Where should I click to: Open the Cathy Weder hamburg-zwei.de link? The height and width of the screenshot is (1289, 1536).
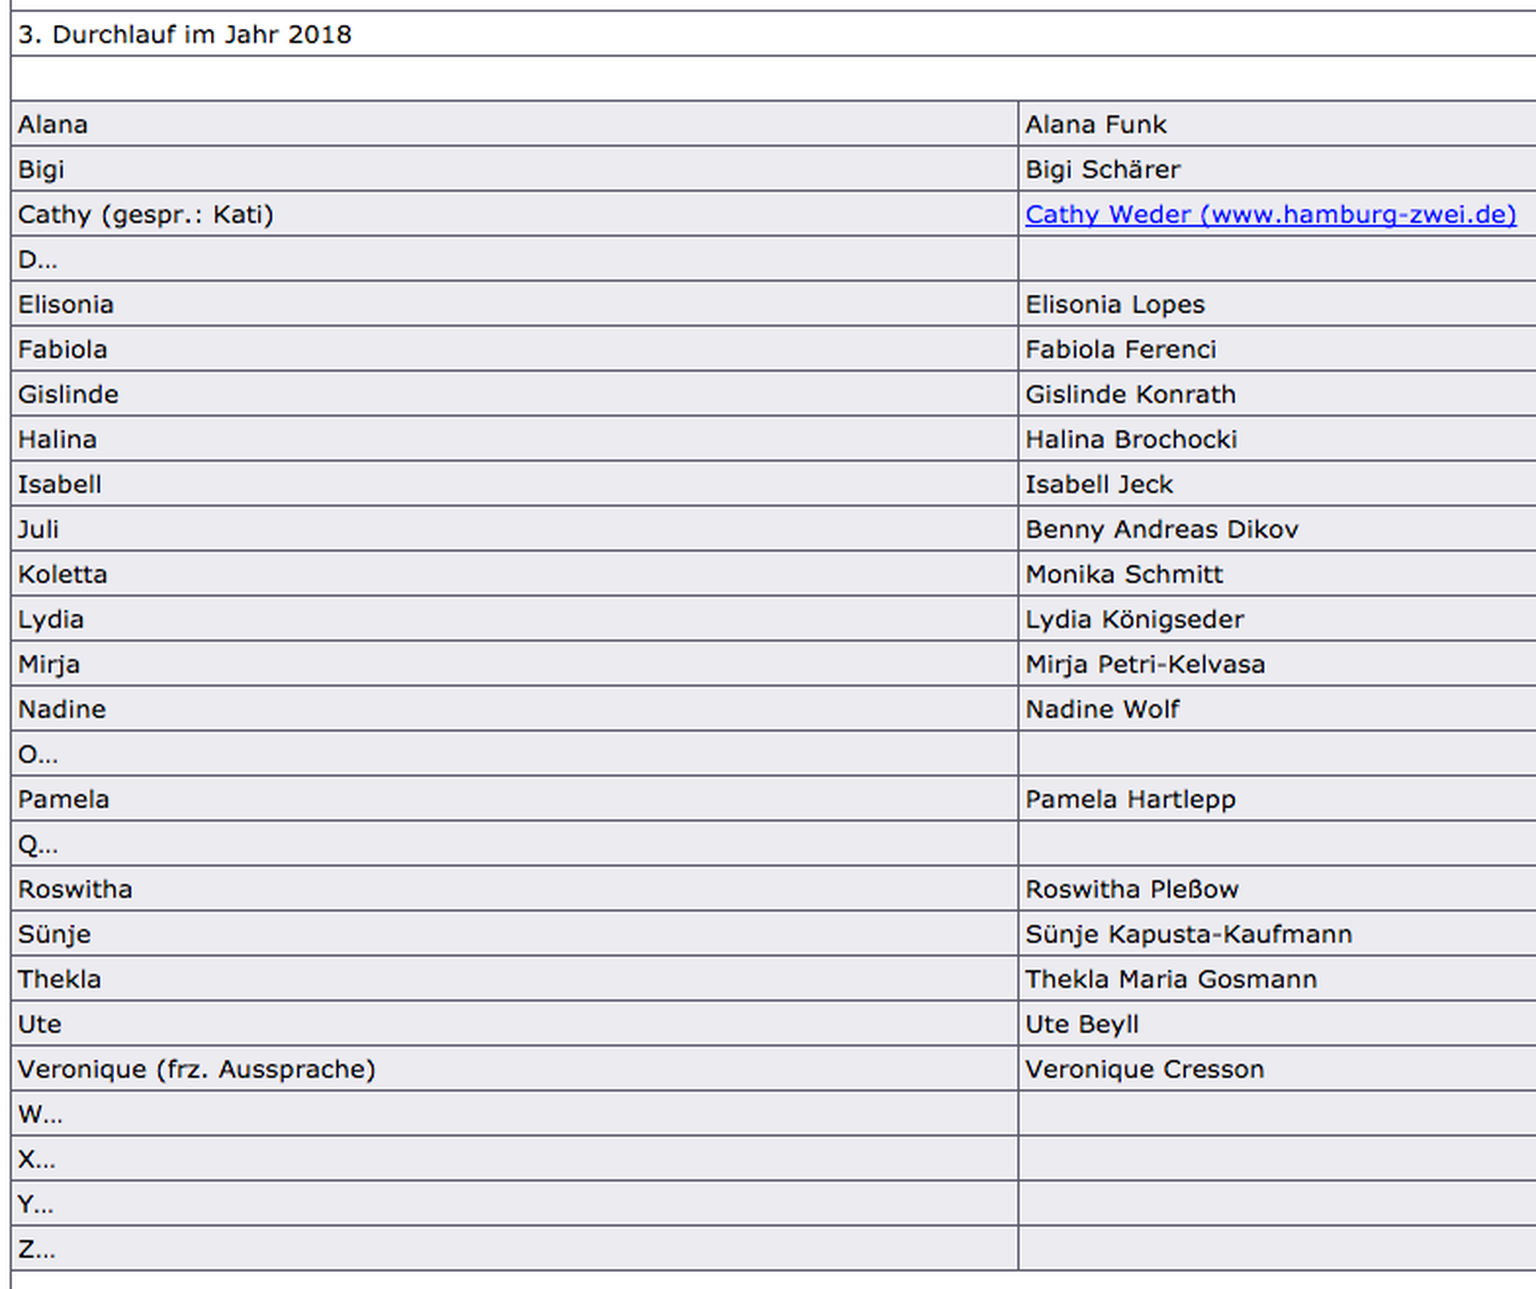pyautogui.click(x=1270, y=214)
